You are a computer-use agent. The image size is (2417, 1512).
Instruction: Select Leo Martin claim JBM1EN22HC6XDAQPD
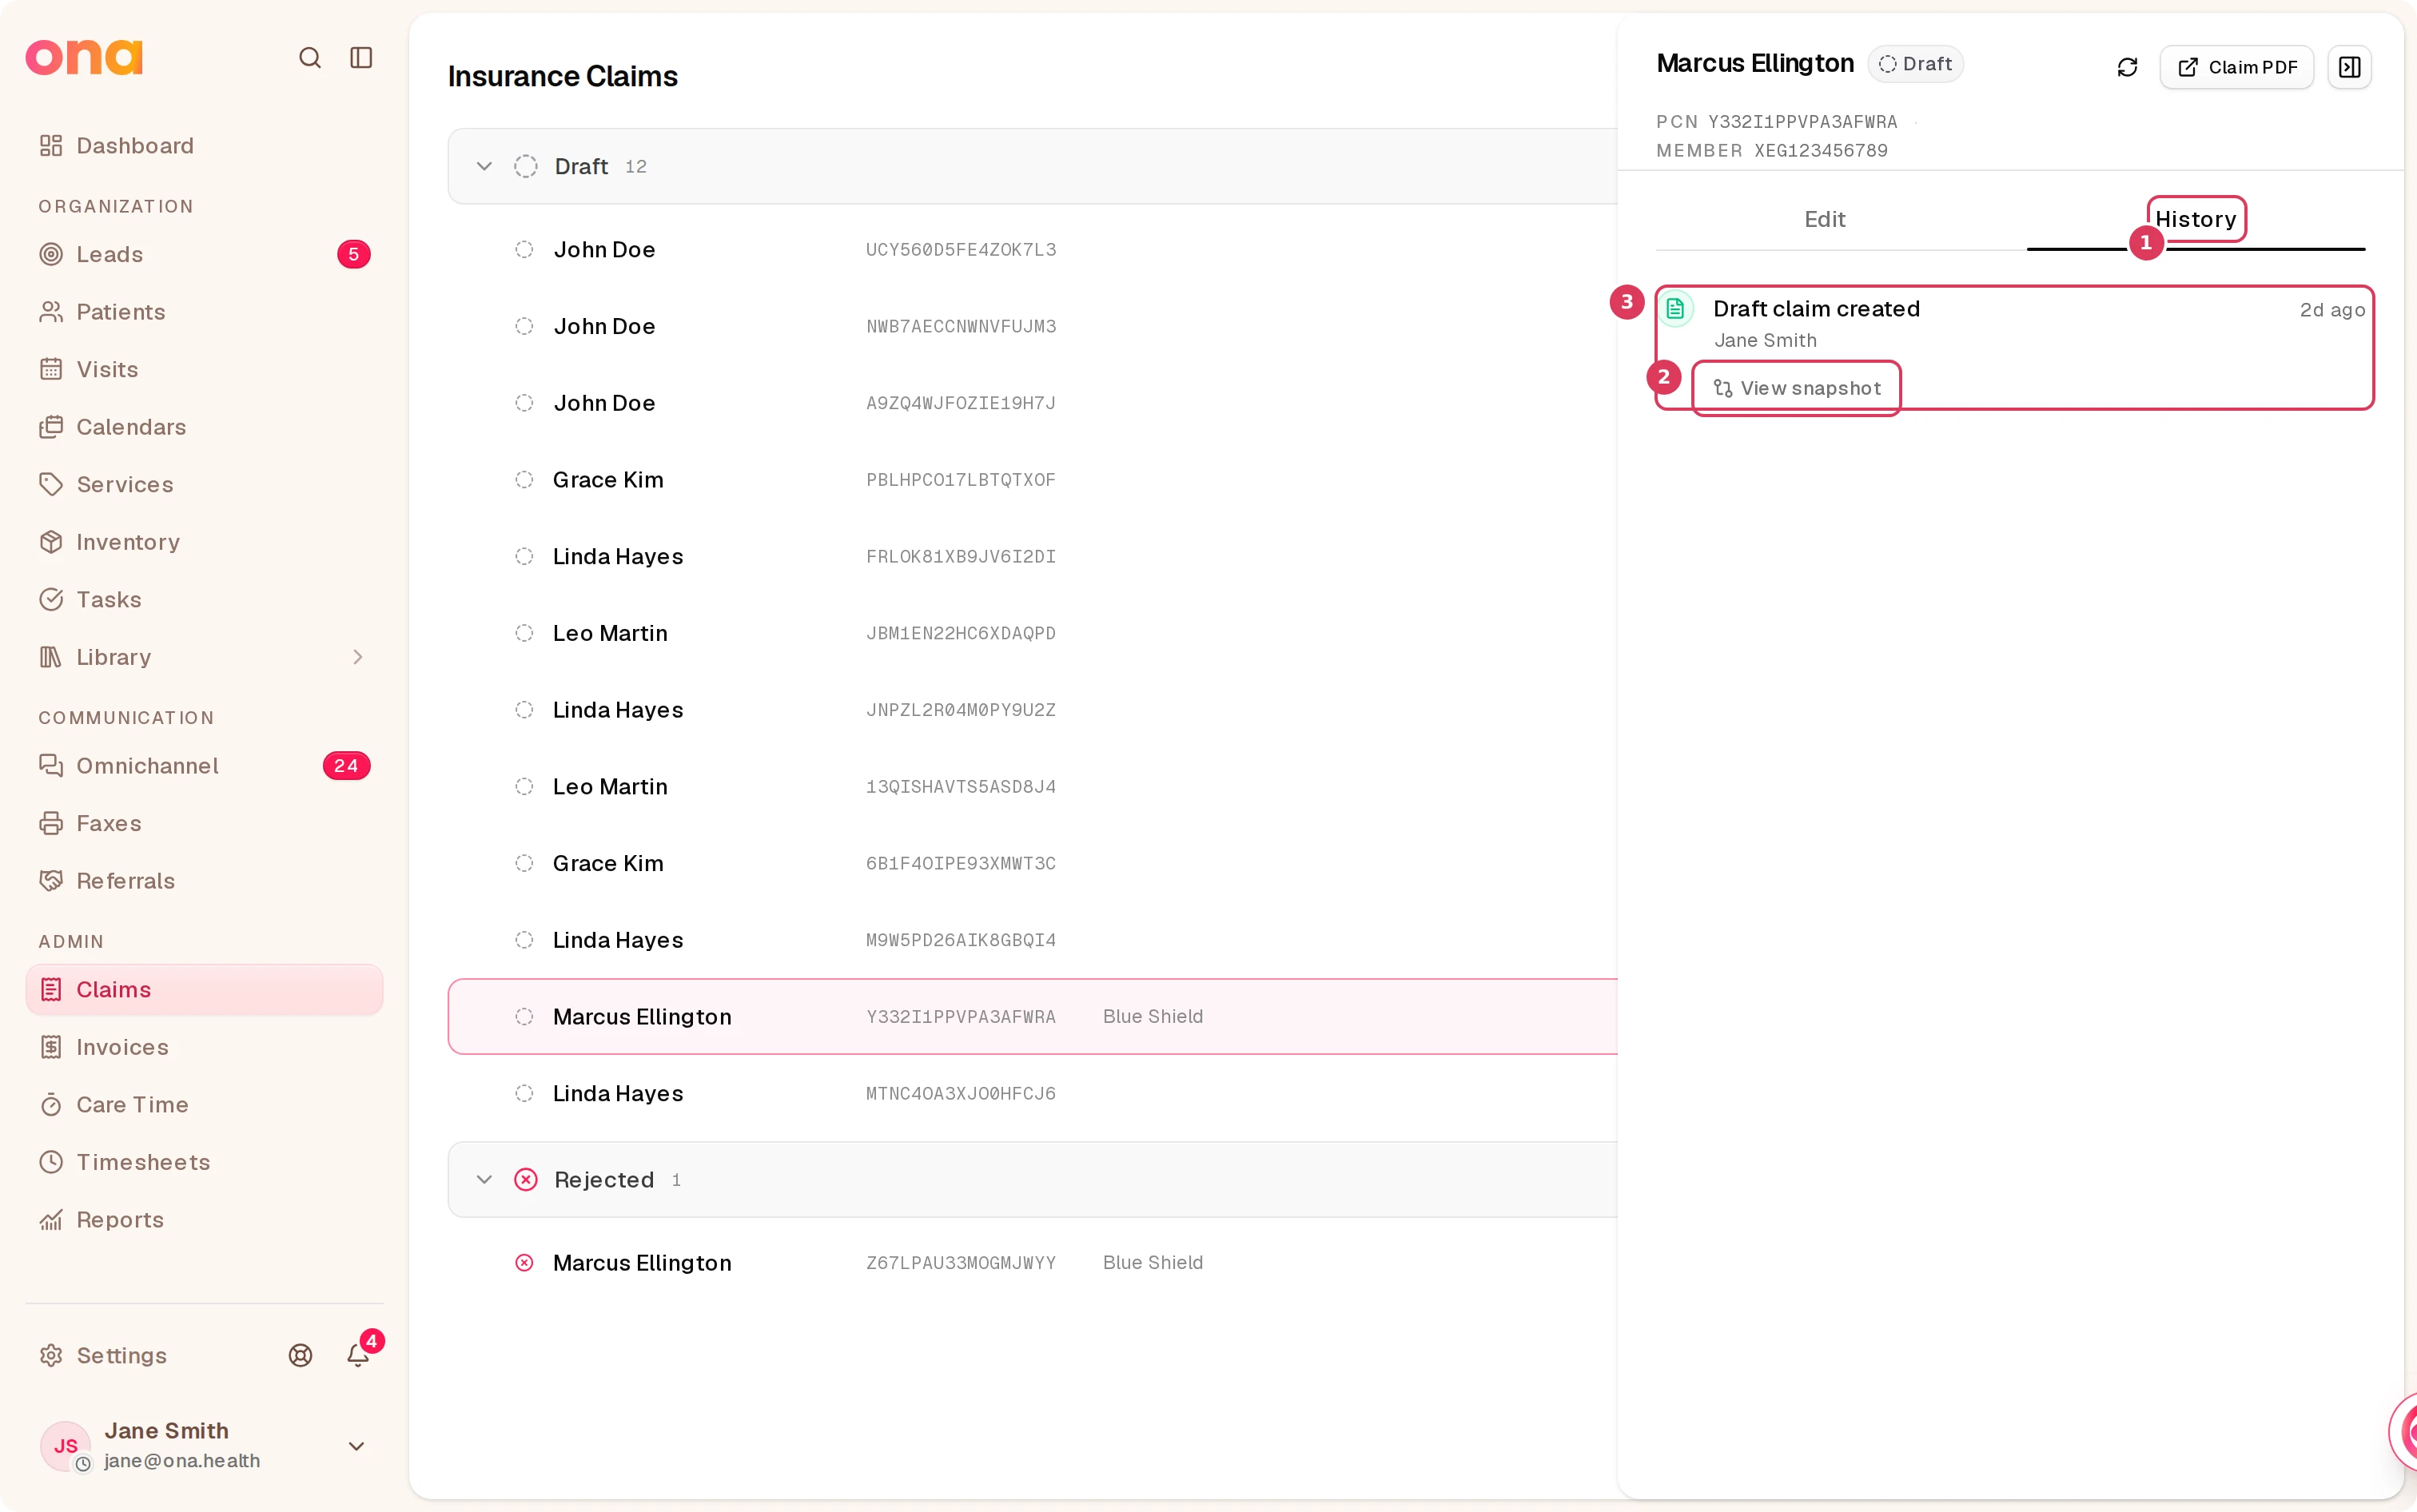coord(1033,634)
